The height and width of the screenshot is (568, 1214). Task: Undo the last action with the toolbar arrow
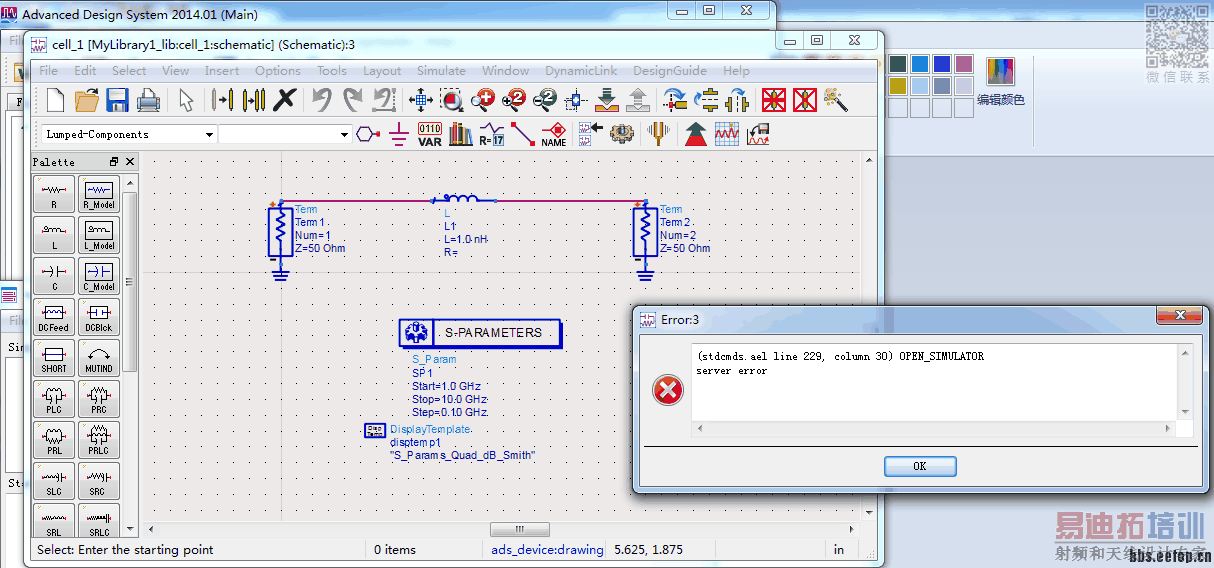click(x=321, y=99)
